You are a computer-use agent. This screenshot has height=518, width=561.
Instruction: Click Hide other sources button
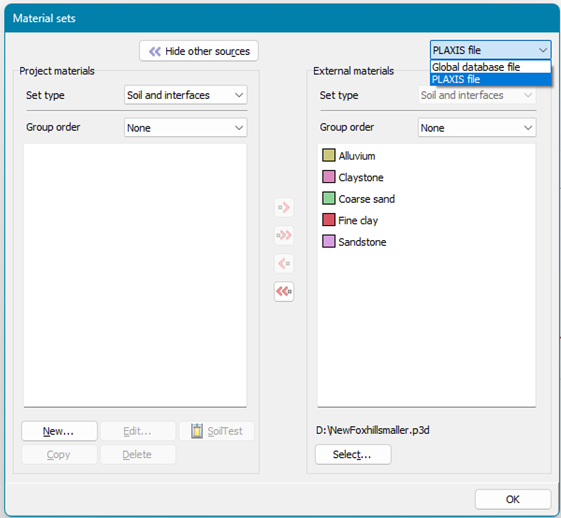point(199,51)
